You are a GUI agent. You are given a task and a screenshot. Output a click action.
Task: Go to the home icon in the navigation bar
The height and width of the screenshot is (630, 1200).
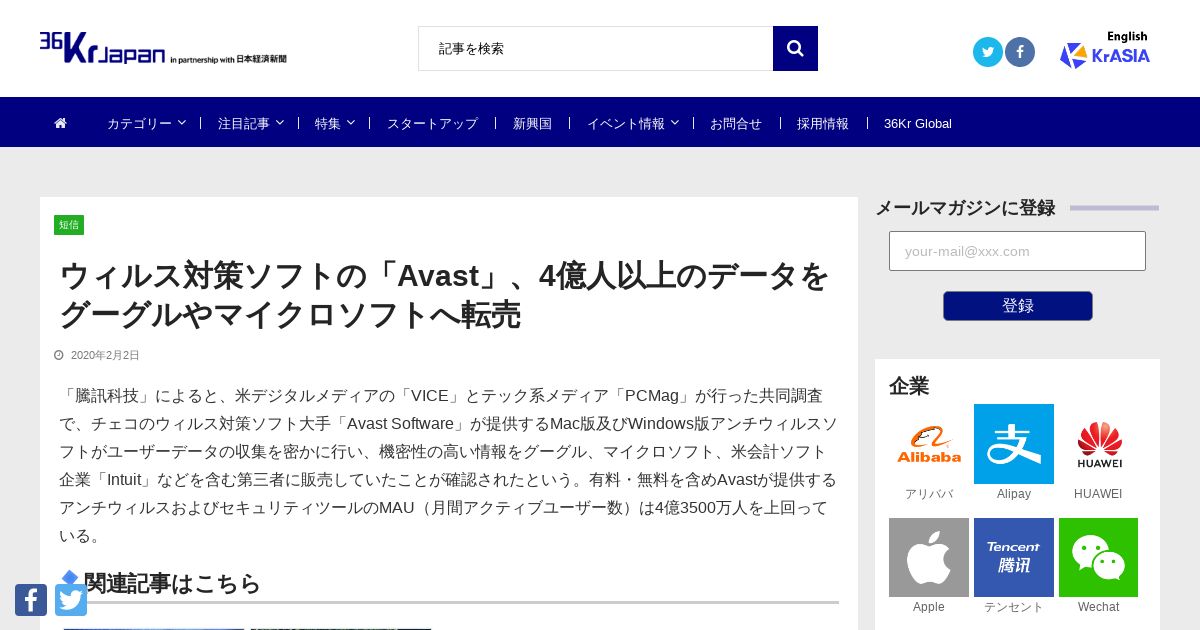[61, 123]
